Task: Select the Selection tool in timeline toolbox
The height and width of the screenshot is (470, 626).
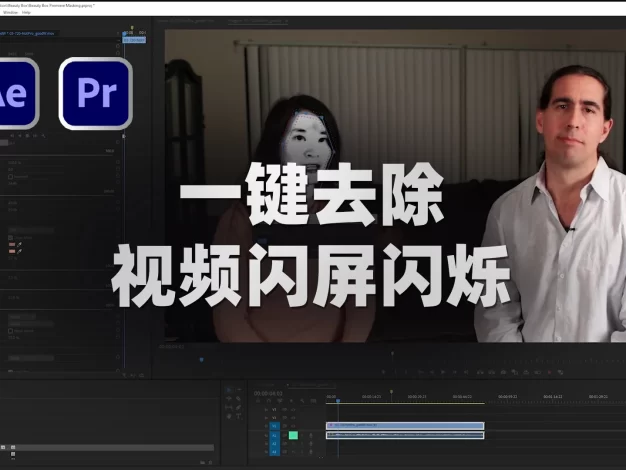Action: pos(228,390)
